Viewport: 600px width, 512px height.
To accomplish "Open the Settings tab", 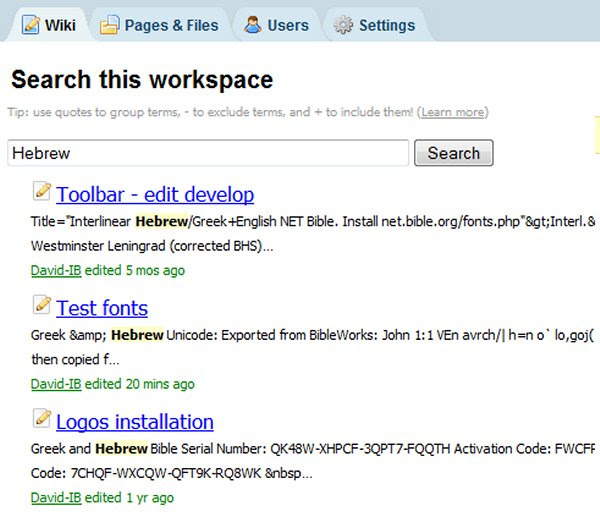I will click(x=375, y=25).
